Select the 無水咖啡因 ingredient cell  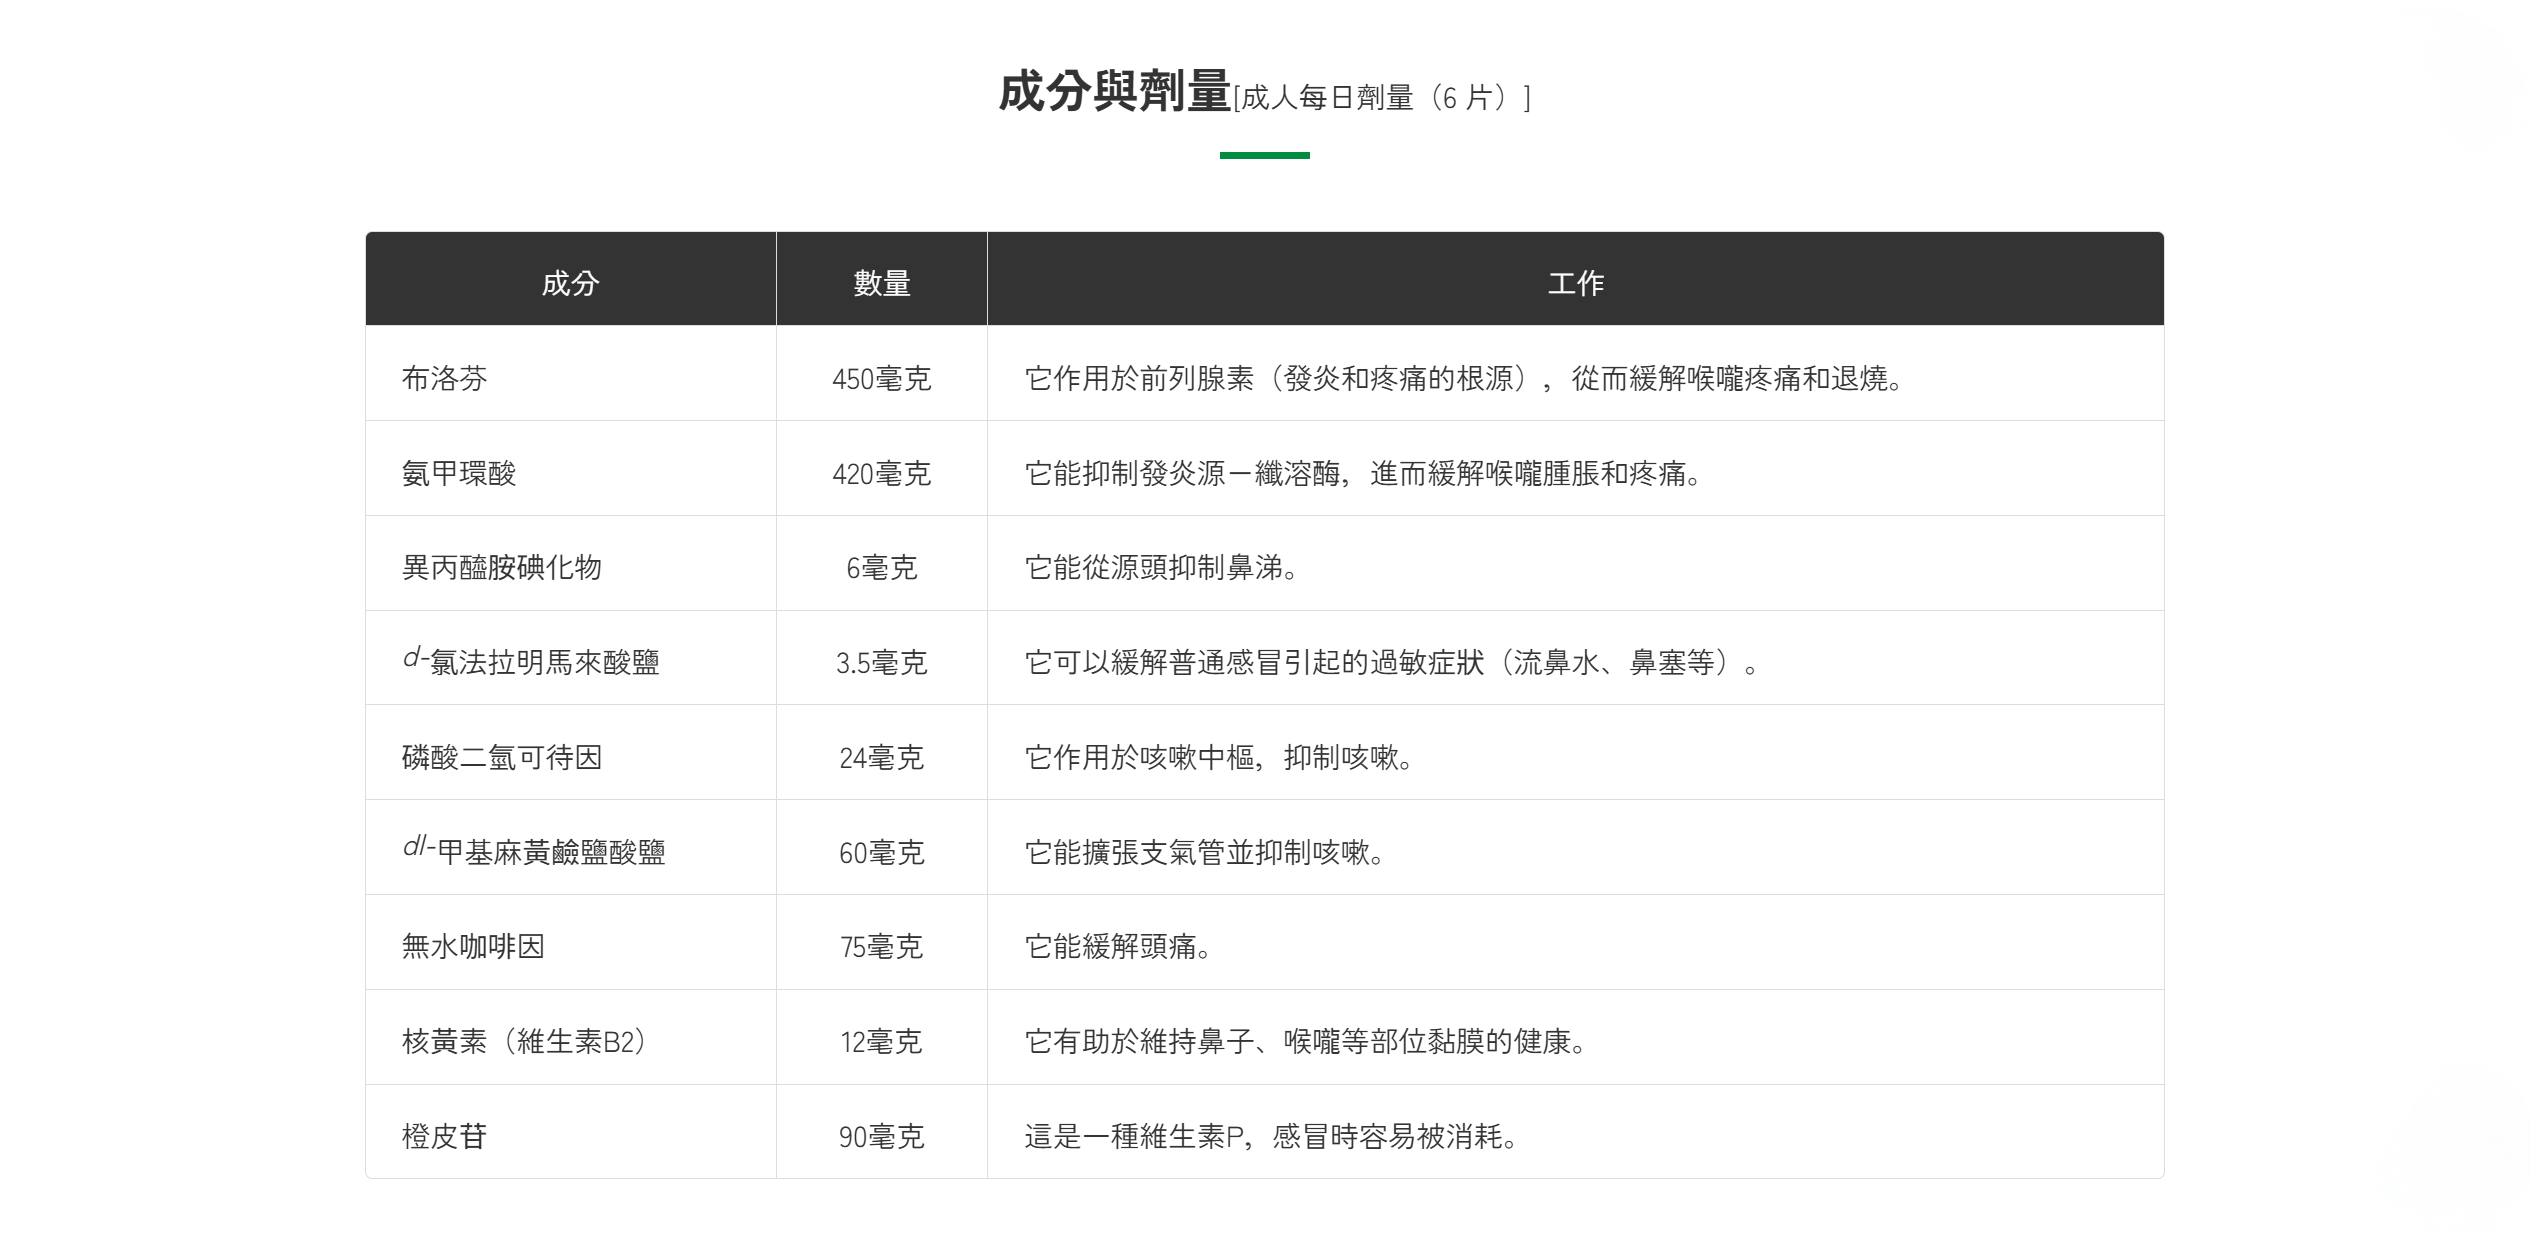[x=473, y=946]
